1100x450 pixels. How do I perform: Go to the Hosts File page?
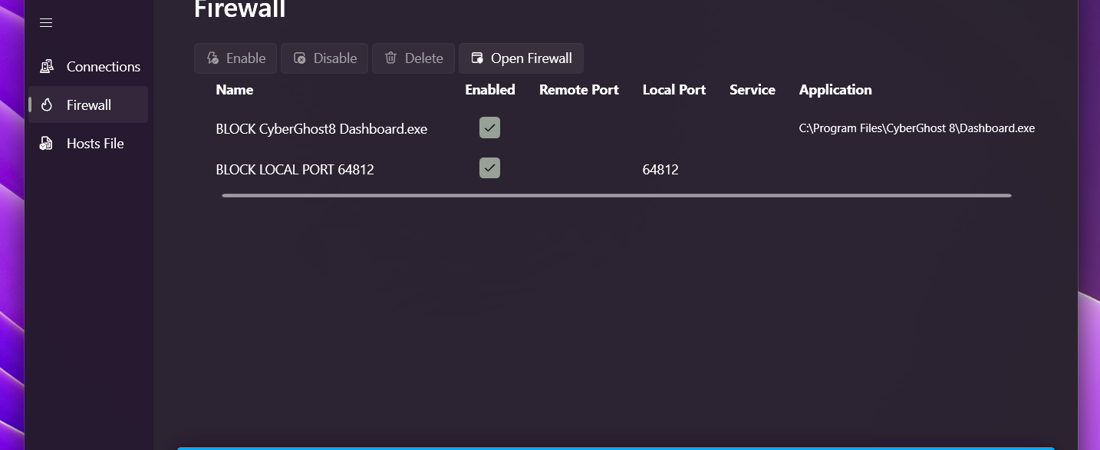coord(95,143)
